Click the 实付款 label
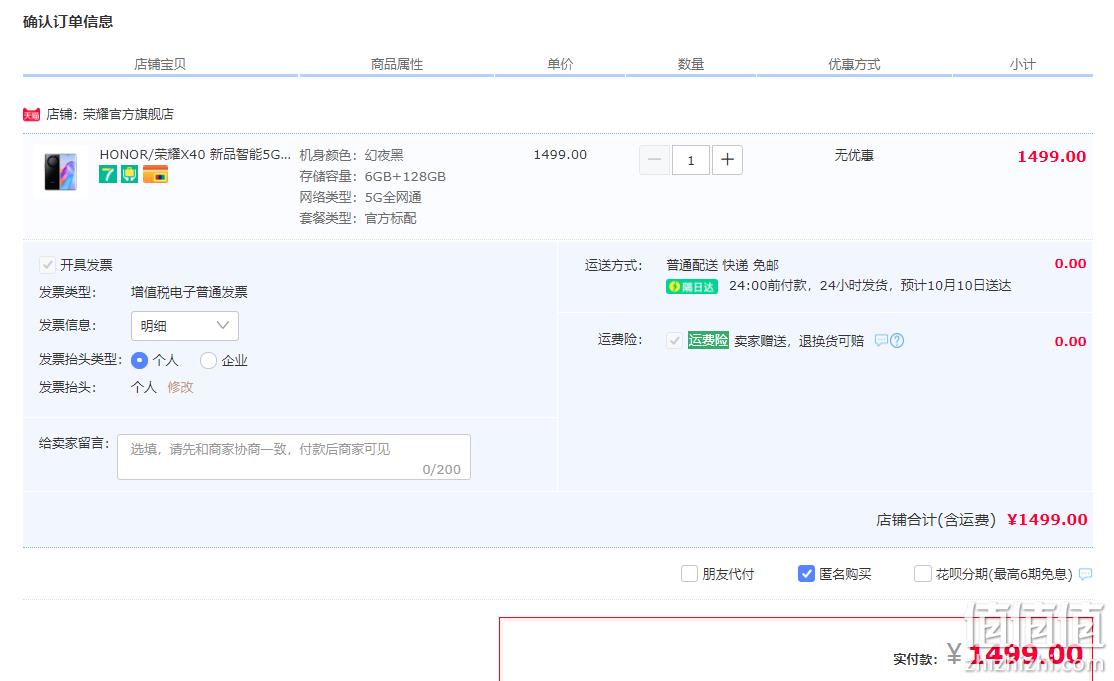This screenshot has width=1114, height=681. (x=915, y=659)
